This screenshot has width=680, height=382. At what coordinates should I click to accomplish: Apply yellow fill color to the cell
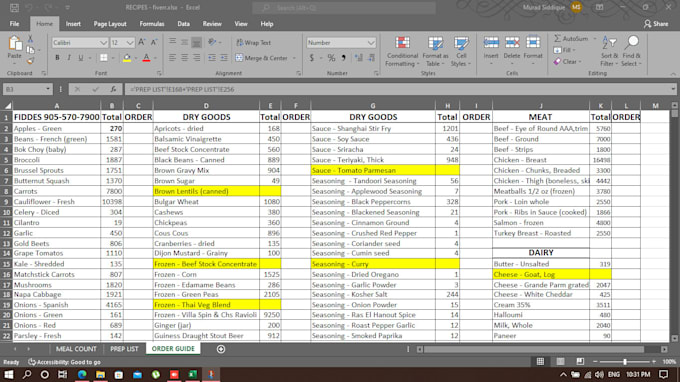[127, 58]
